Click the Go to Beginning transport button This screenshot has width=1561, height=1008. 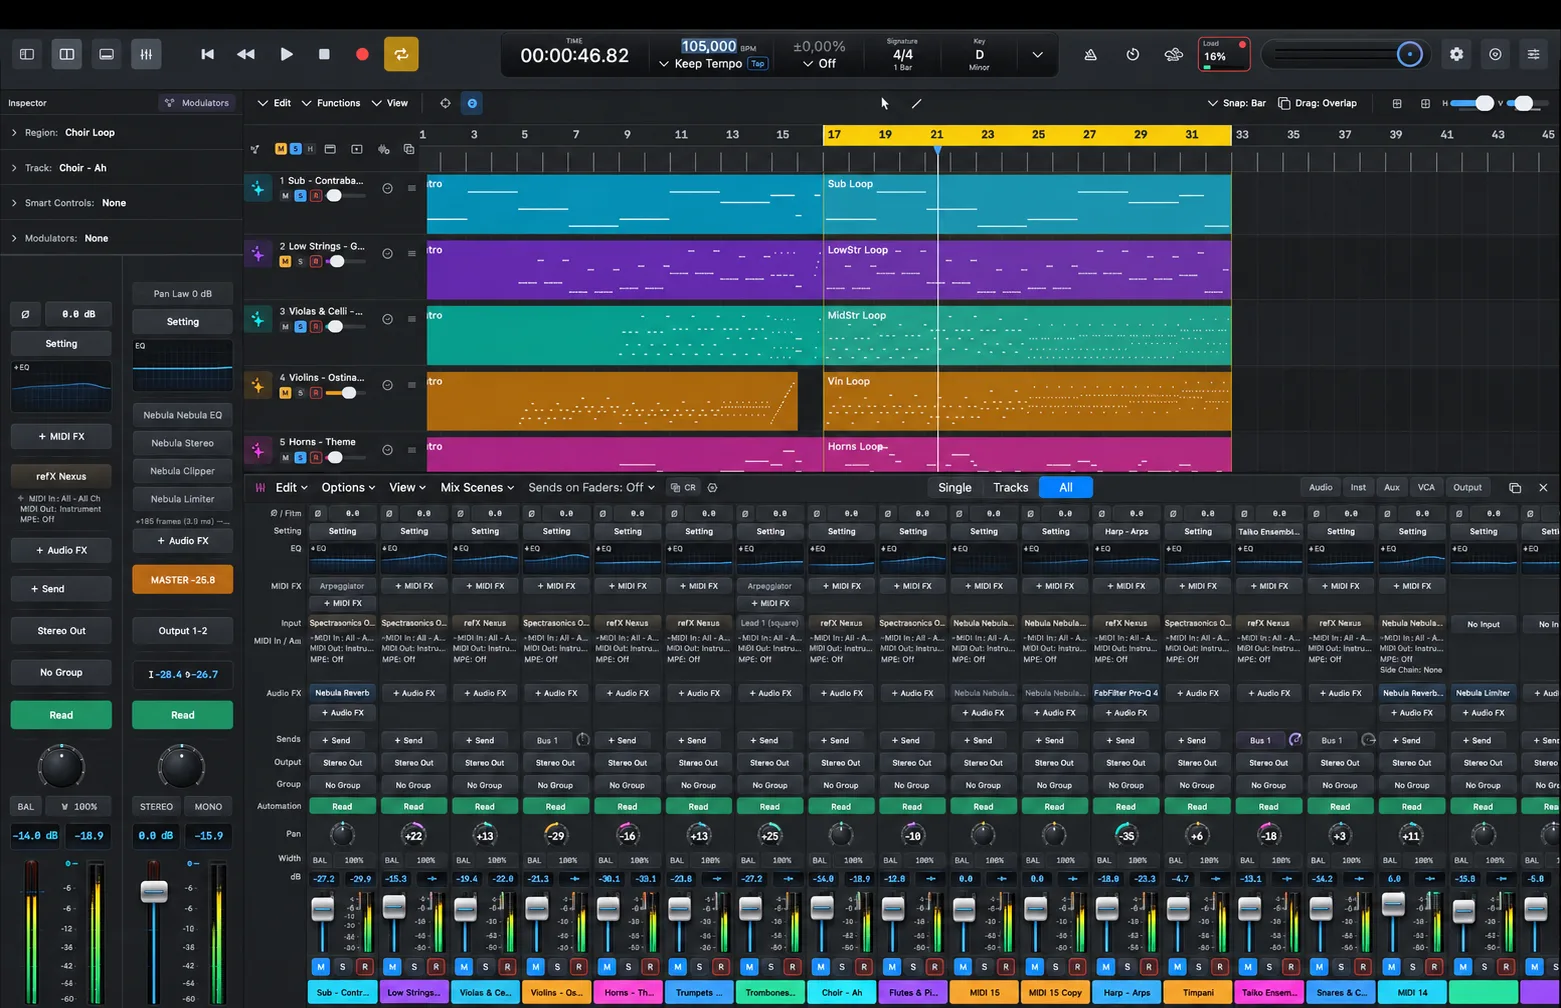tap(207, 54)
